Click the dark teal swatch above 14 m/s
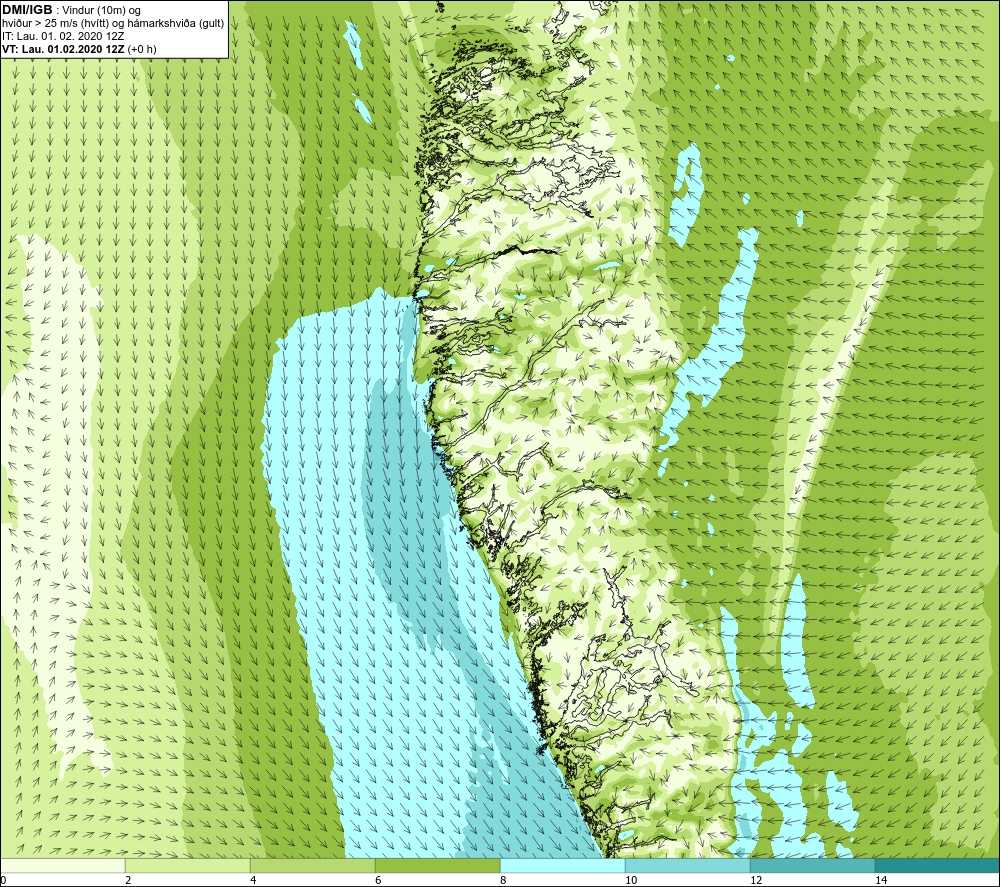The height and width of the screenshot is (887, 1000). pyautogui.click(x=938, y=865)
